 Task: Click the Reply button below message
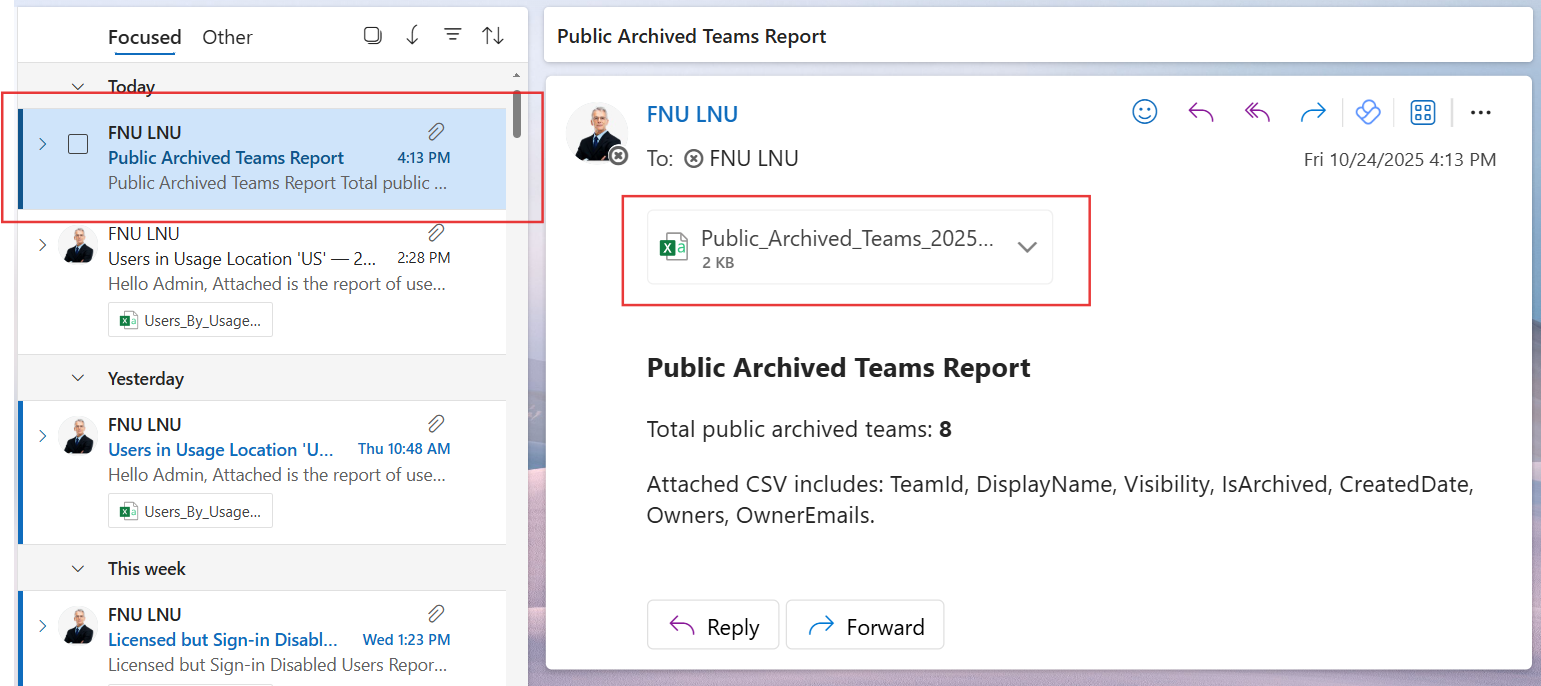coord(712,626)
